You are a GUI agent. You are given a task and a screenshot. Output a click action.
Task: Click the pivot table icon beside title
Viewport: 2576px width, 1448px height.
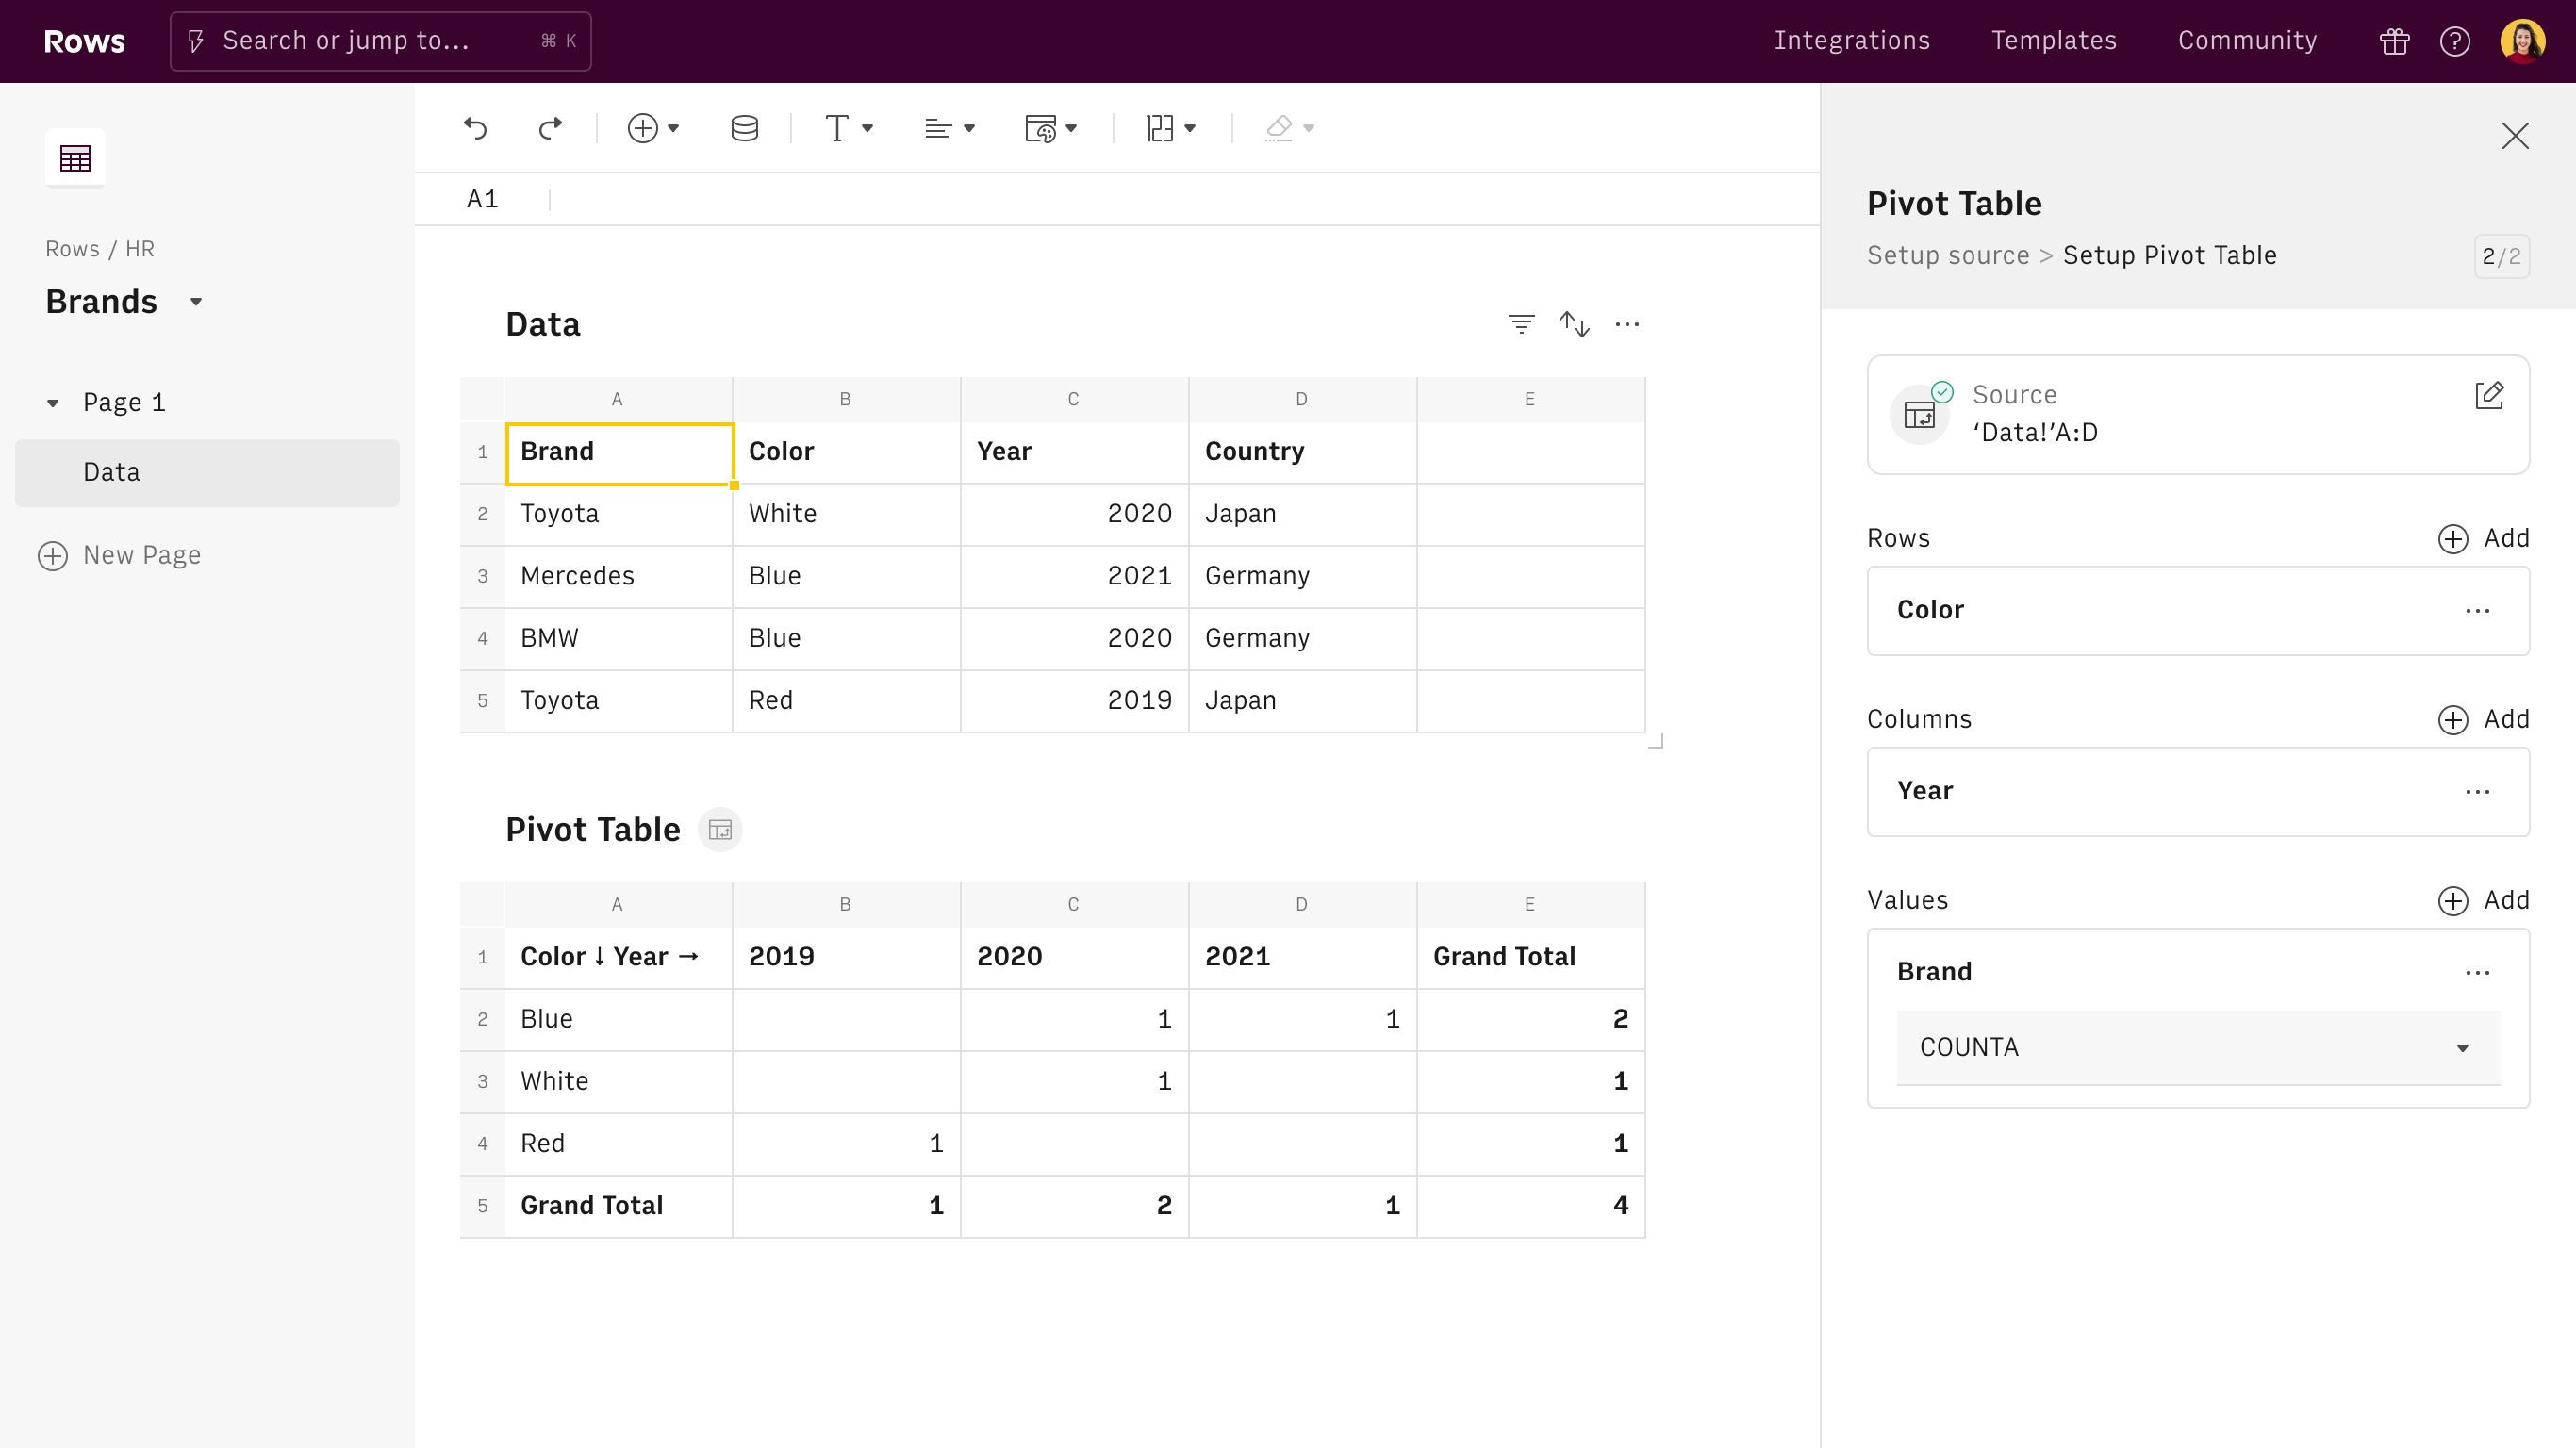pyautogui.click(x=720, y=830)
